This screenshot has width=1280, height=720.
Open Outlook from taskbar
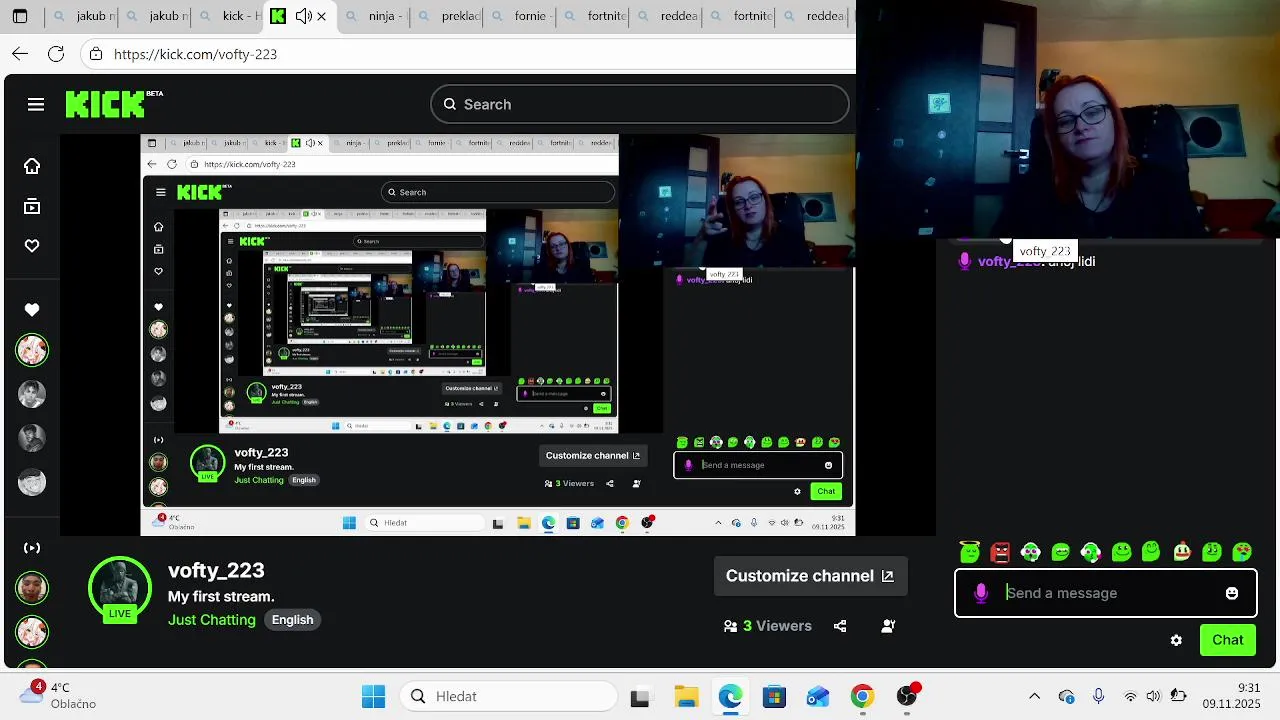(x=818, y=696)
